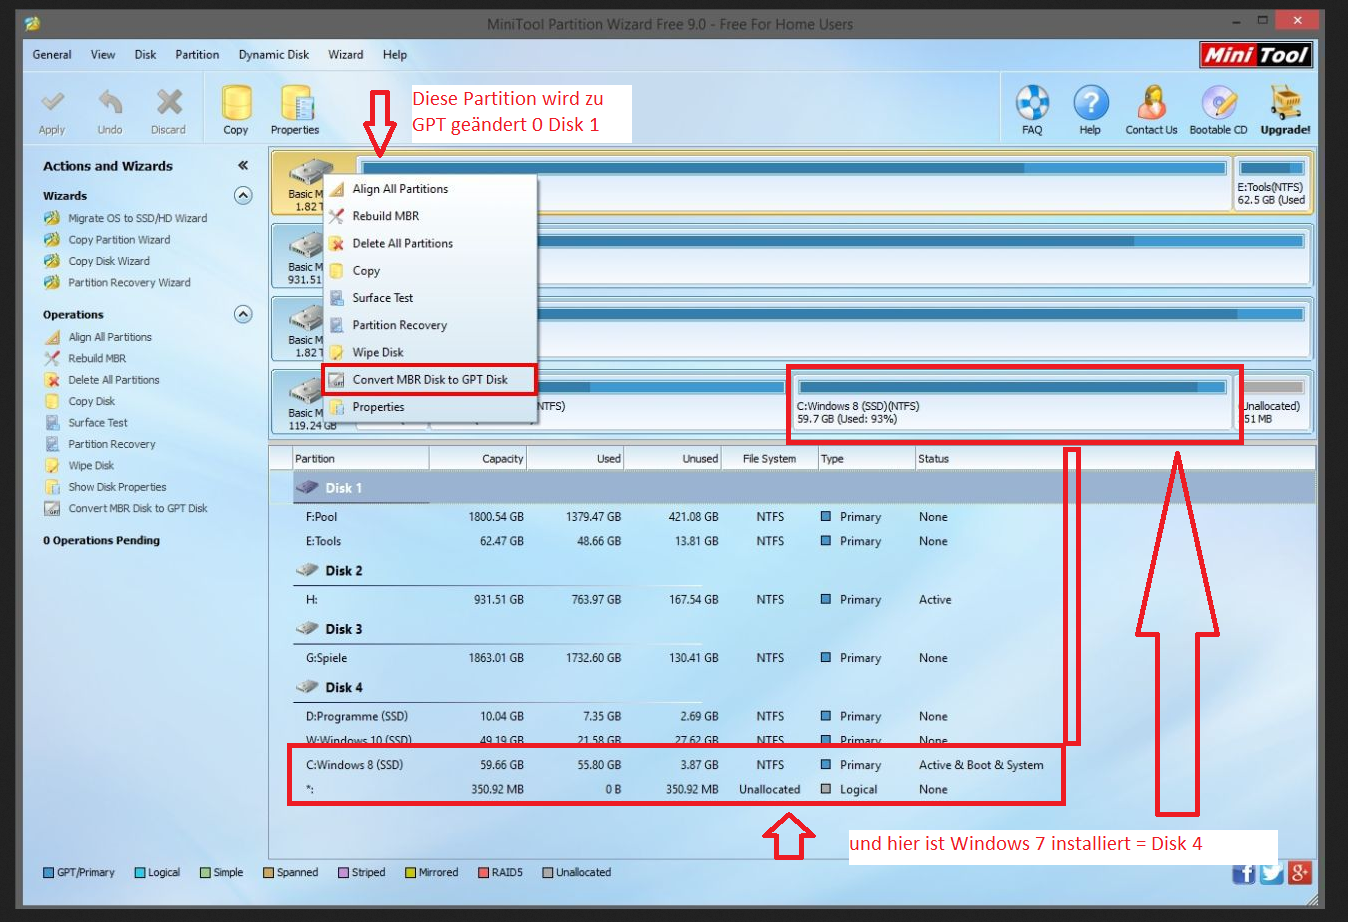Click the Bootable CD icon
1348x922 pixels.
point(1218,102)
